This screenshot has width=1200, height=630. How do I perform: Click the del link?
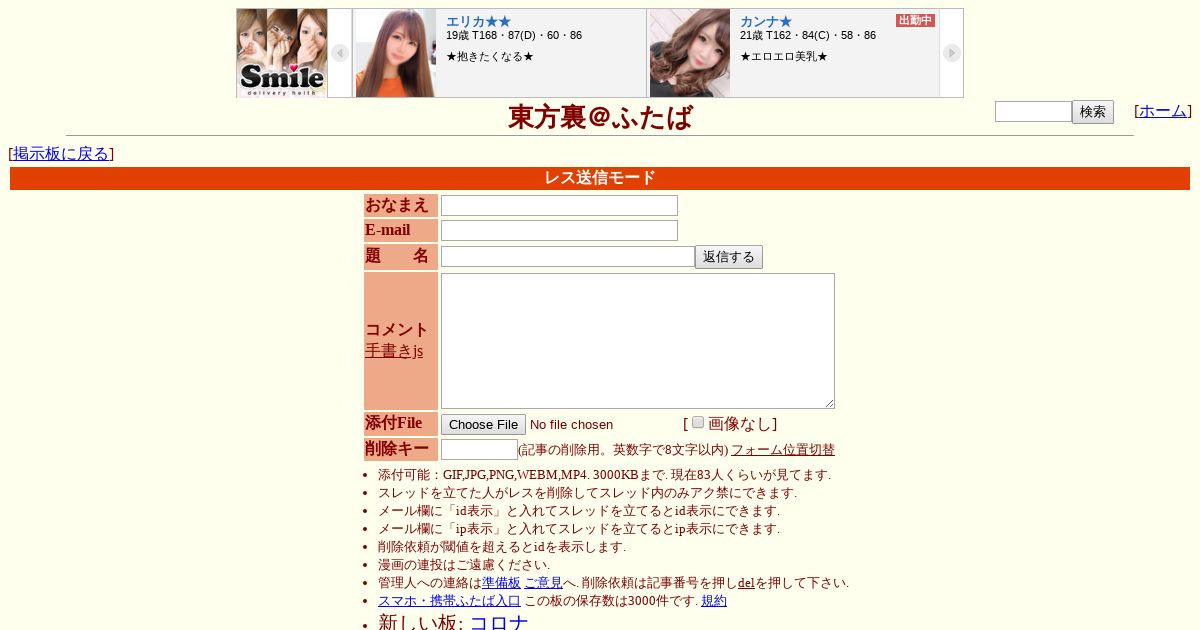pos(746,583)
